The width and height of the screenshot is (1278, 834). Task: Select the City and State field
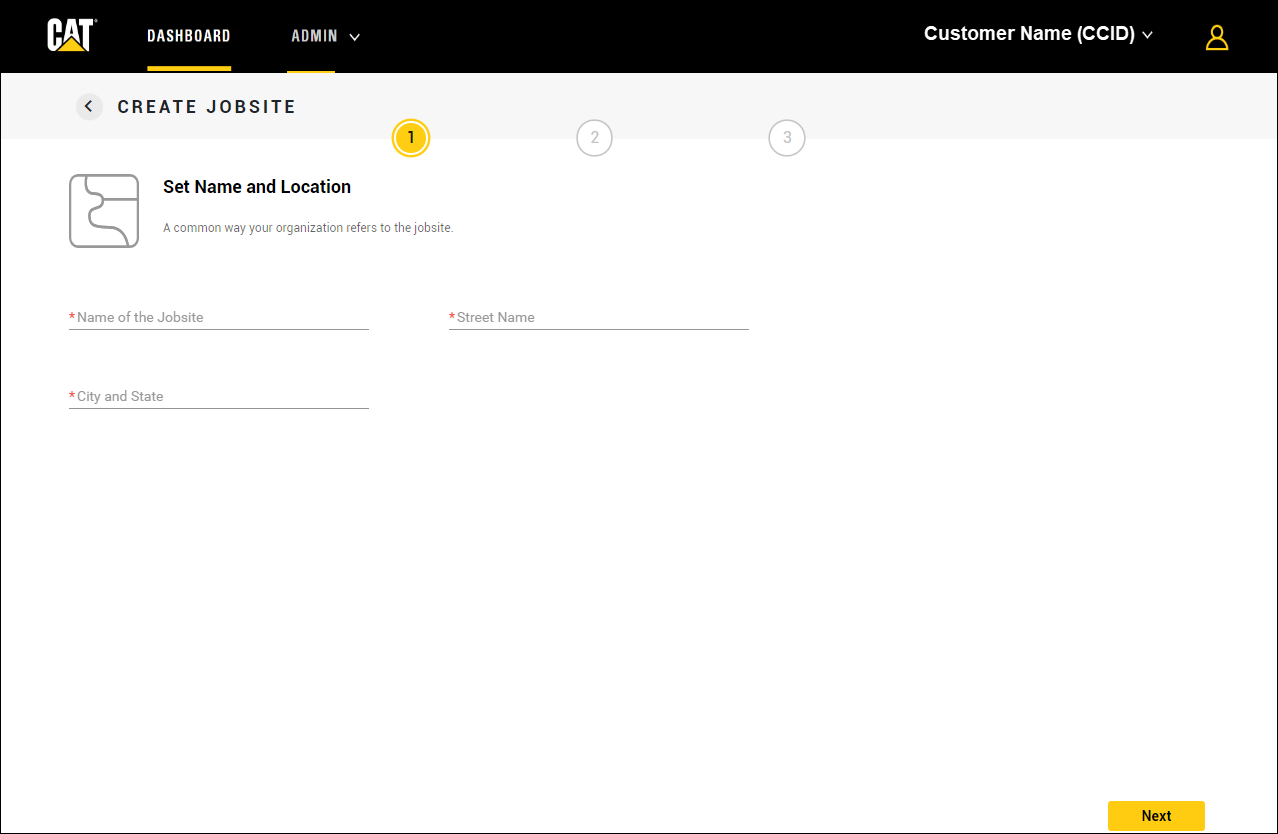(x=219, y=396)
